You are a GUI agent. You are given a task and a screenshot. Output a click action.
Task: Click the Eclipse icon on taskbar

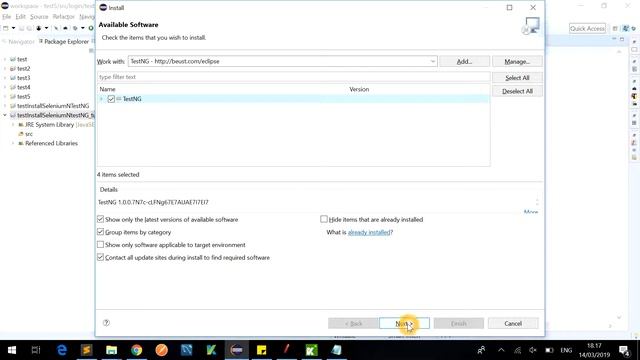[237, 350]
